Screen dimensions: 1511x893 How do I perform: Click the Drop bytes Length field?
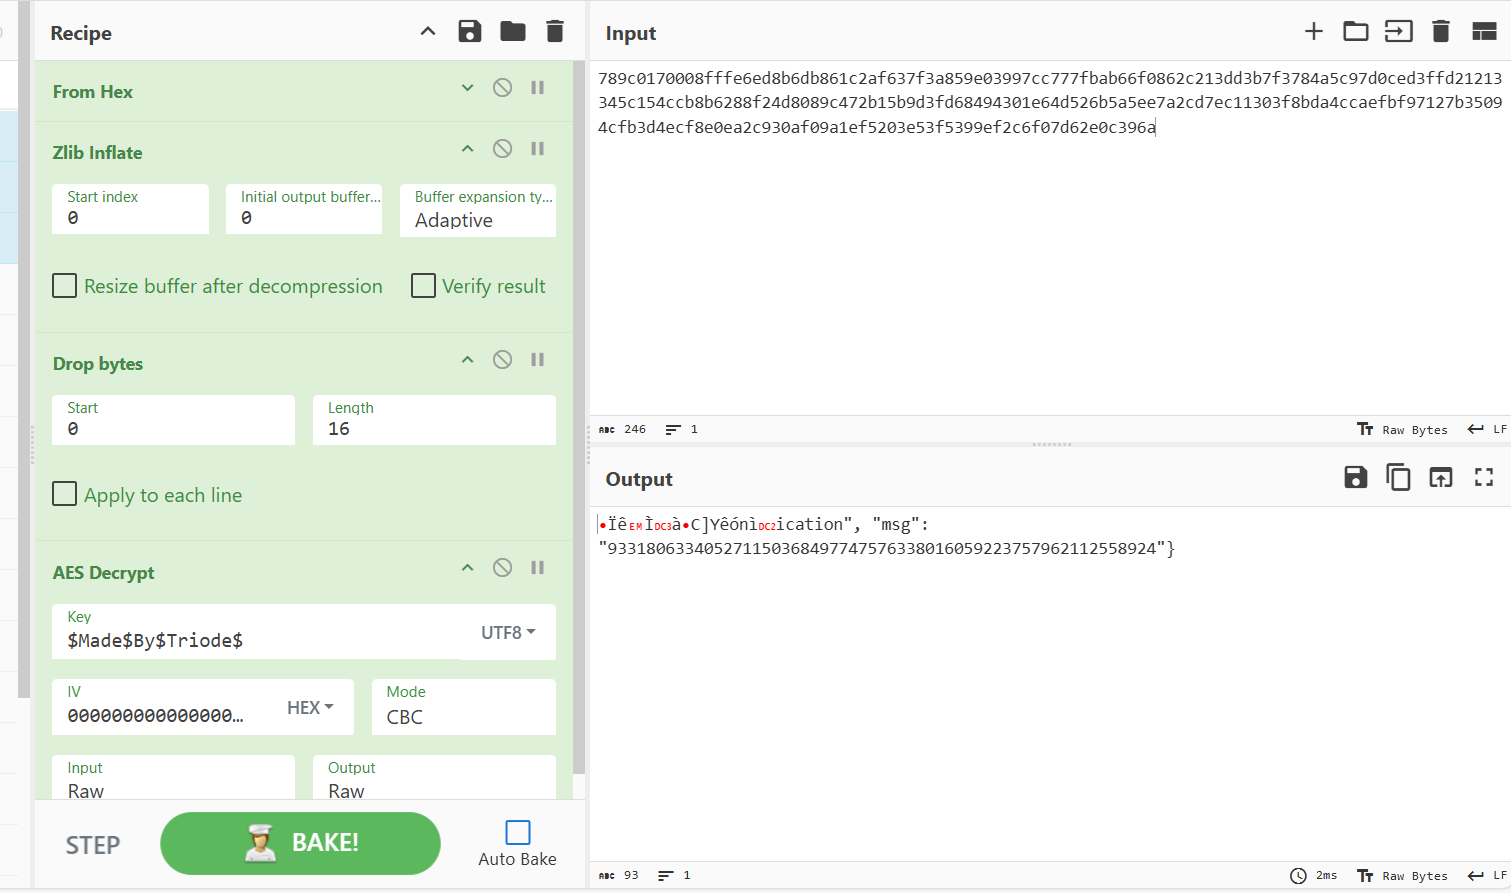(434, 429)
